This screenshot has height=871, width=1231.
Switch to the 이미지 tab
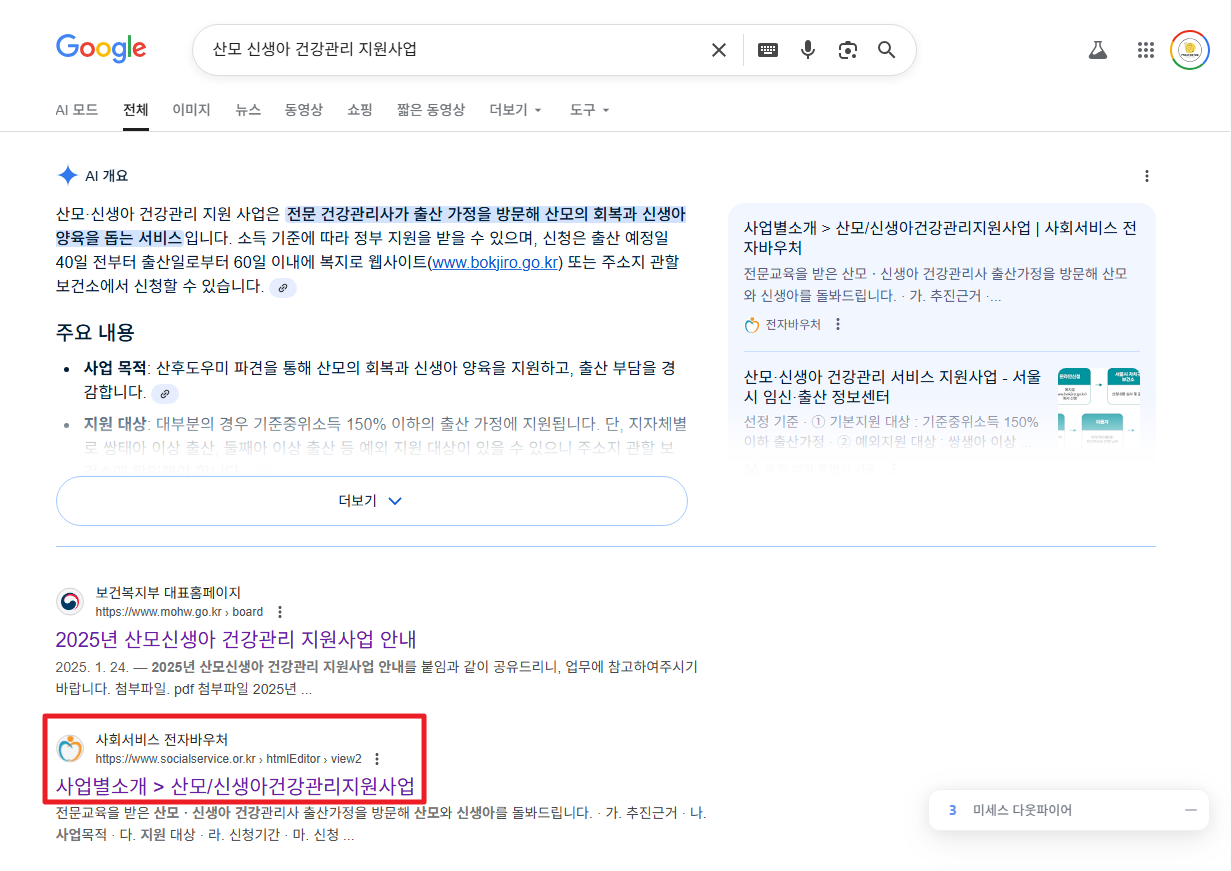click(190, 110)
